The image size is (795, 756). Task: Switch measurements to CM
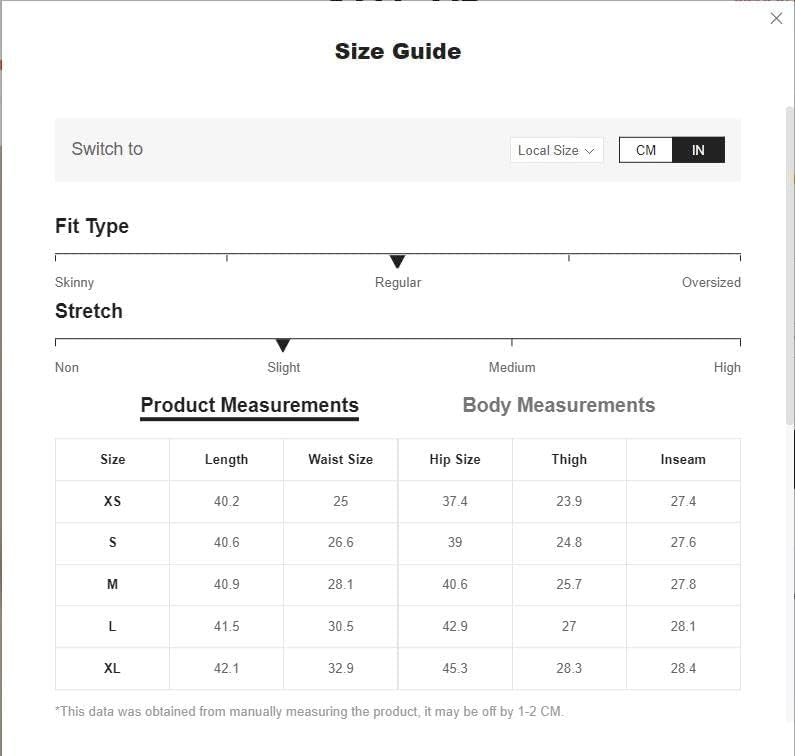tap(646, 150)
